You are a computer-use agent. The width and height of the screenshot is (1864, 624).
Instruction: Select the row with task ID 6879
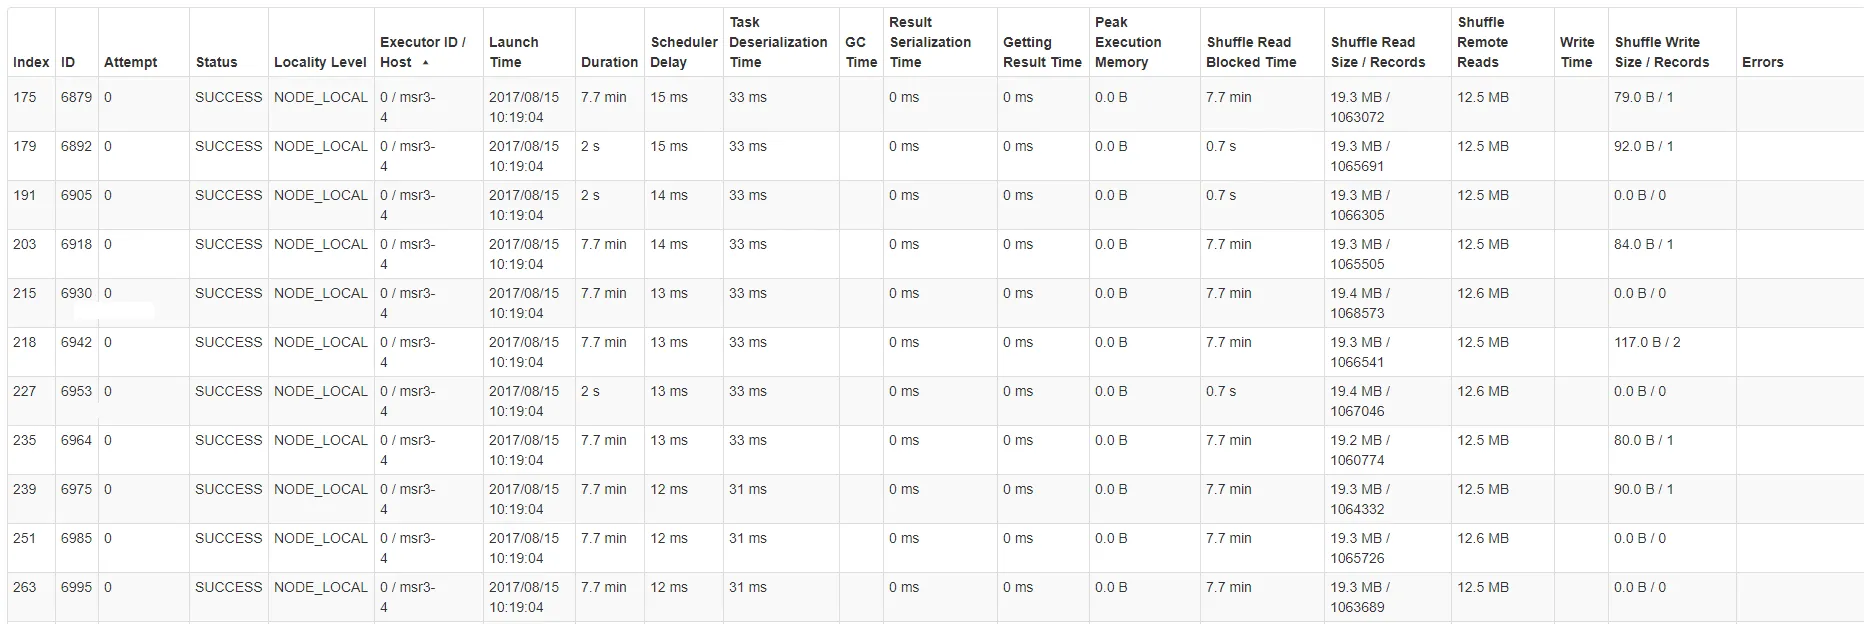click(x=935, y=106)
